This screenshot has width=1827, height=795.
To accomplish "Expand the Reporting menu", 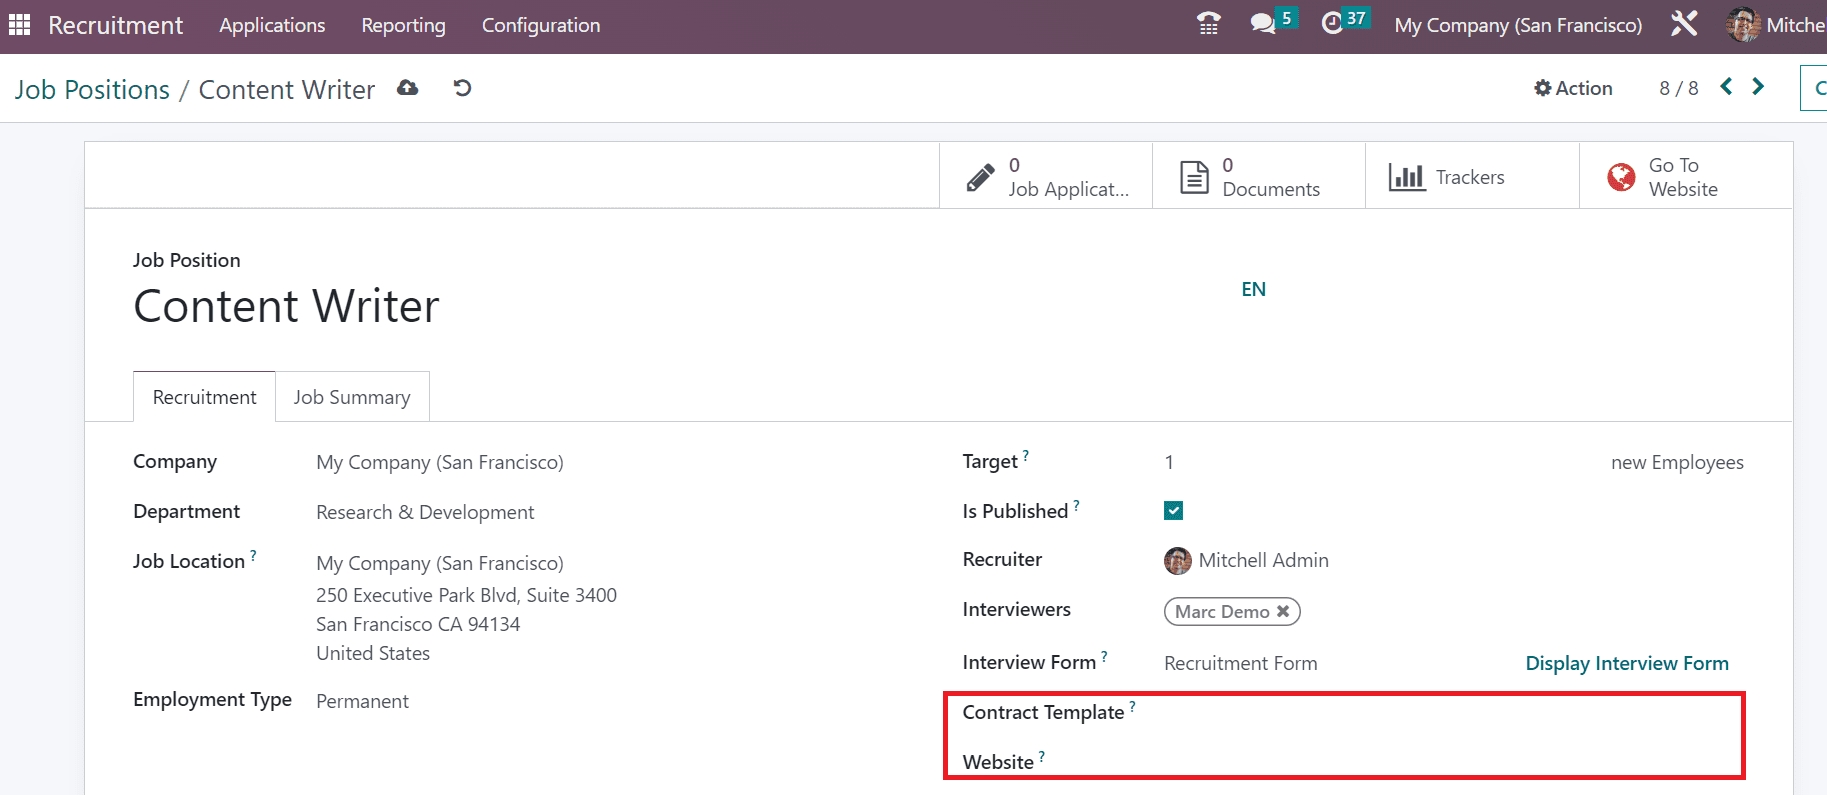I will tap(403, 25).
